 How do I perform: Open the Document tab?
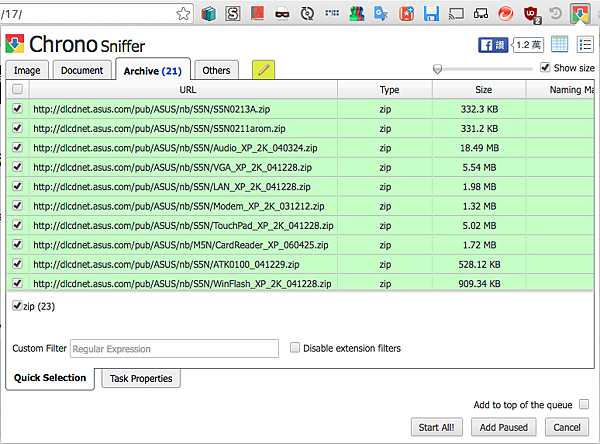pyautogui.click(x=82, y=70)
